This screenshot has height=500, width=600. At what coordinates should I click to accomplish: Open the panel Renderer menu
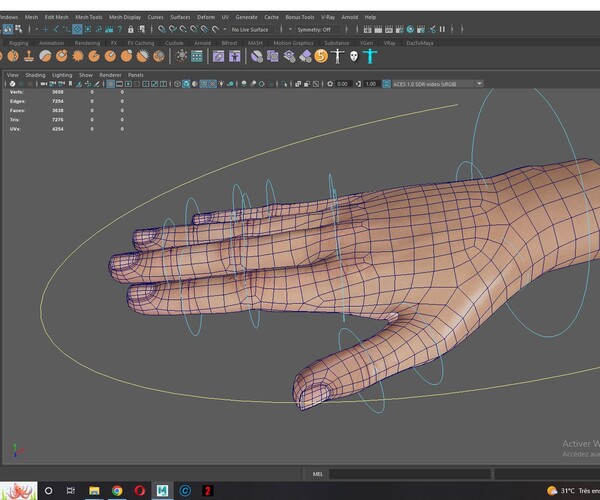tap(110, 75)
